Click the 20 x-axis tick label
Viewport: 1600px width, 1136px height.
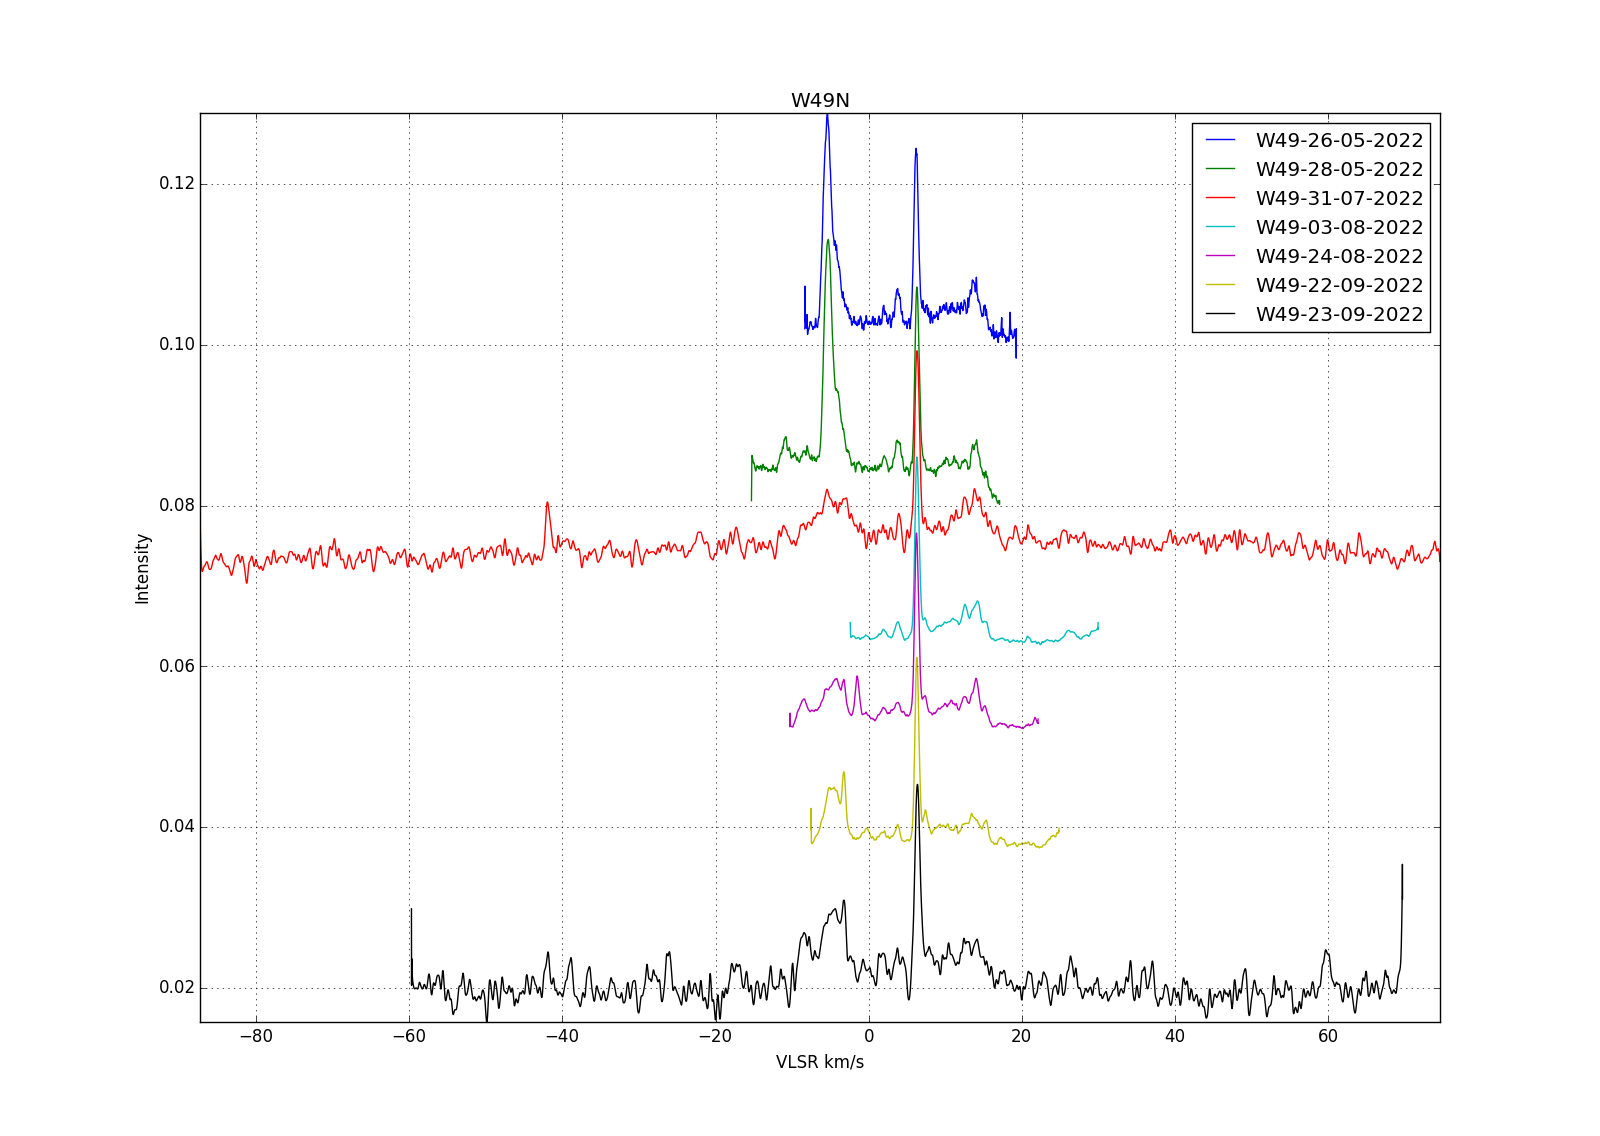pos(1021,1037)
